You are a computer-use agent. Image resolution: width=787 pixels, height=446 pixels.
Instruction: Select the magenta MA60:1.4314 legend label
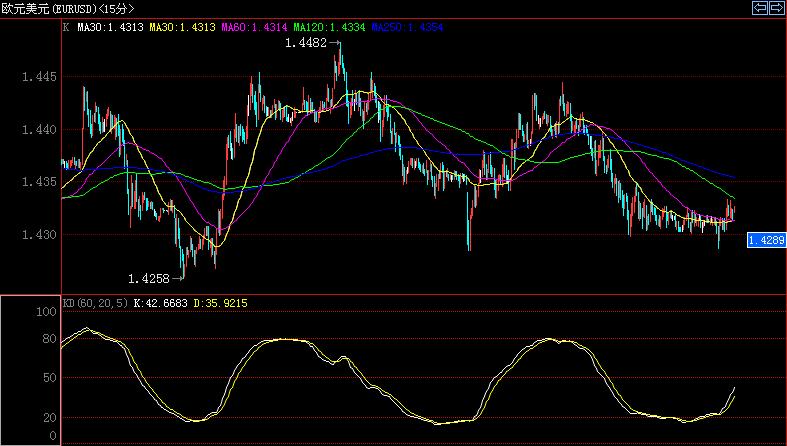(254, 27)
